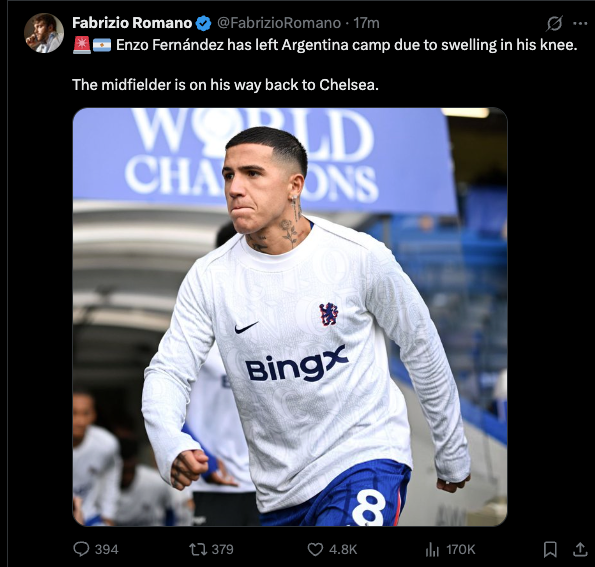This screenshot has width=595, height=567.
Task: Click the Fabrizio Romano display name
Action: (132, 23)
